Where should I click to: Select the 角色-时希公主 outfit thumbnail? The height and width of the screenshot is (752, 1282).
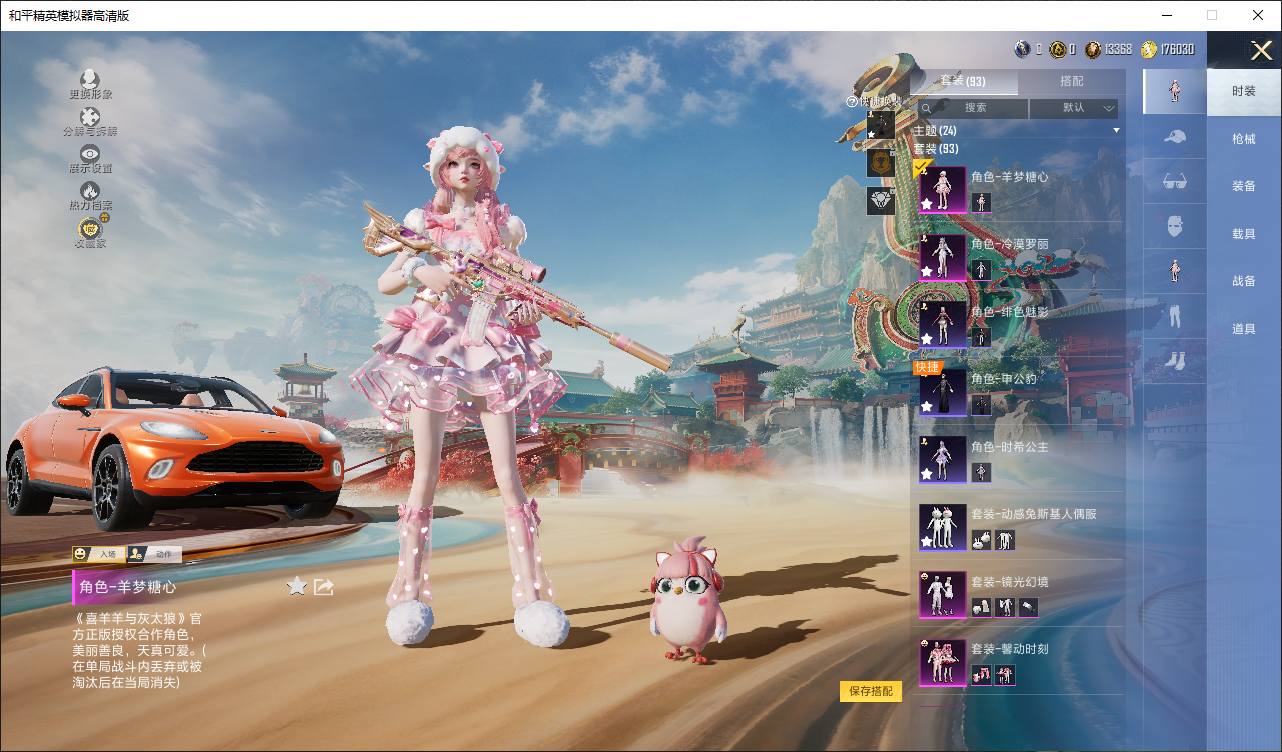tap(942, 460)
